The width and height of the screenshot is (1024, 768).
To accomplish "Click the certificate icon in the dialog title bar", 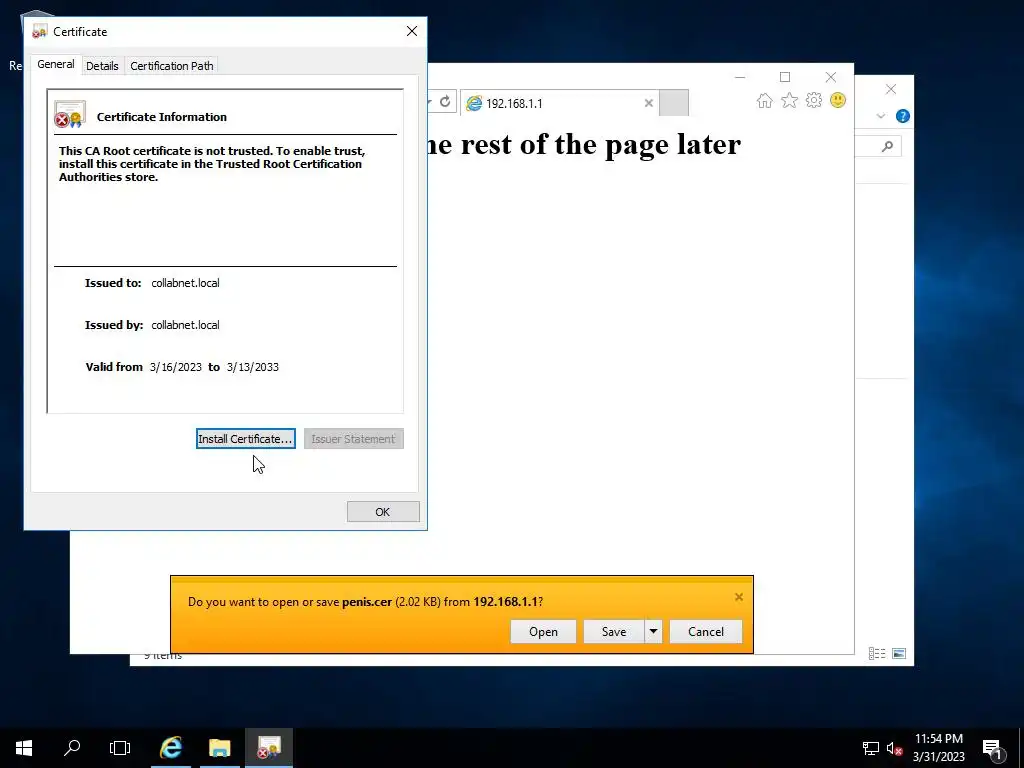I will click(40, 31).
